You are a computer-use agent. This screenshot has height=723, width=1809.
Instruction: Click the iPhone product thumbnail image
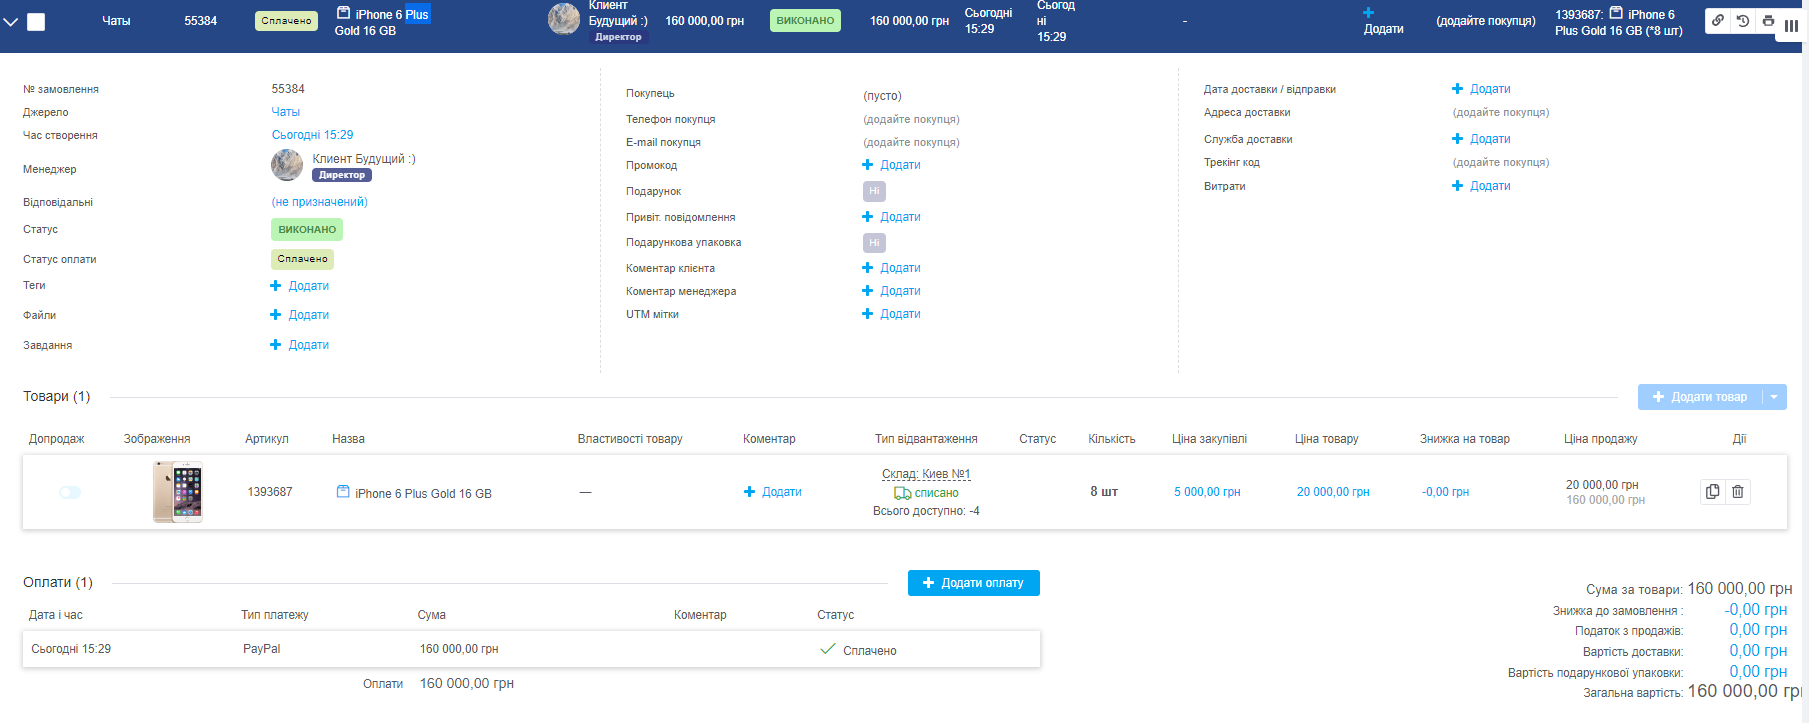click(178, 492)
